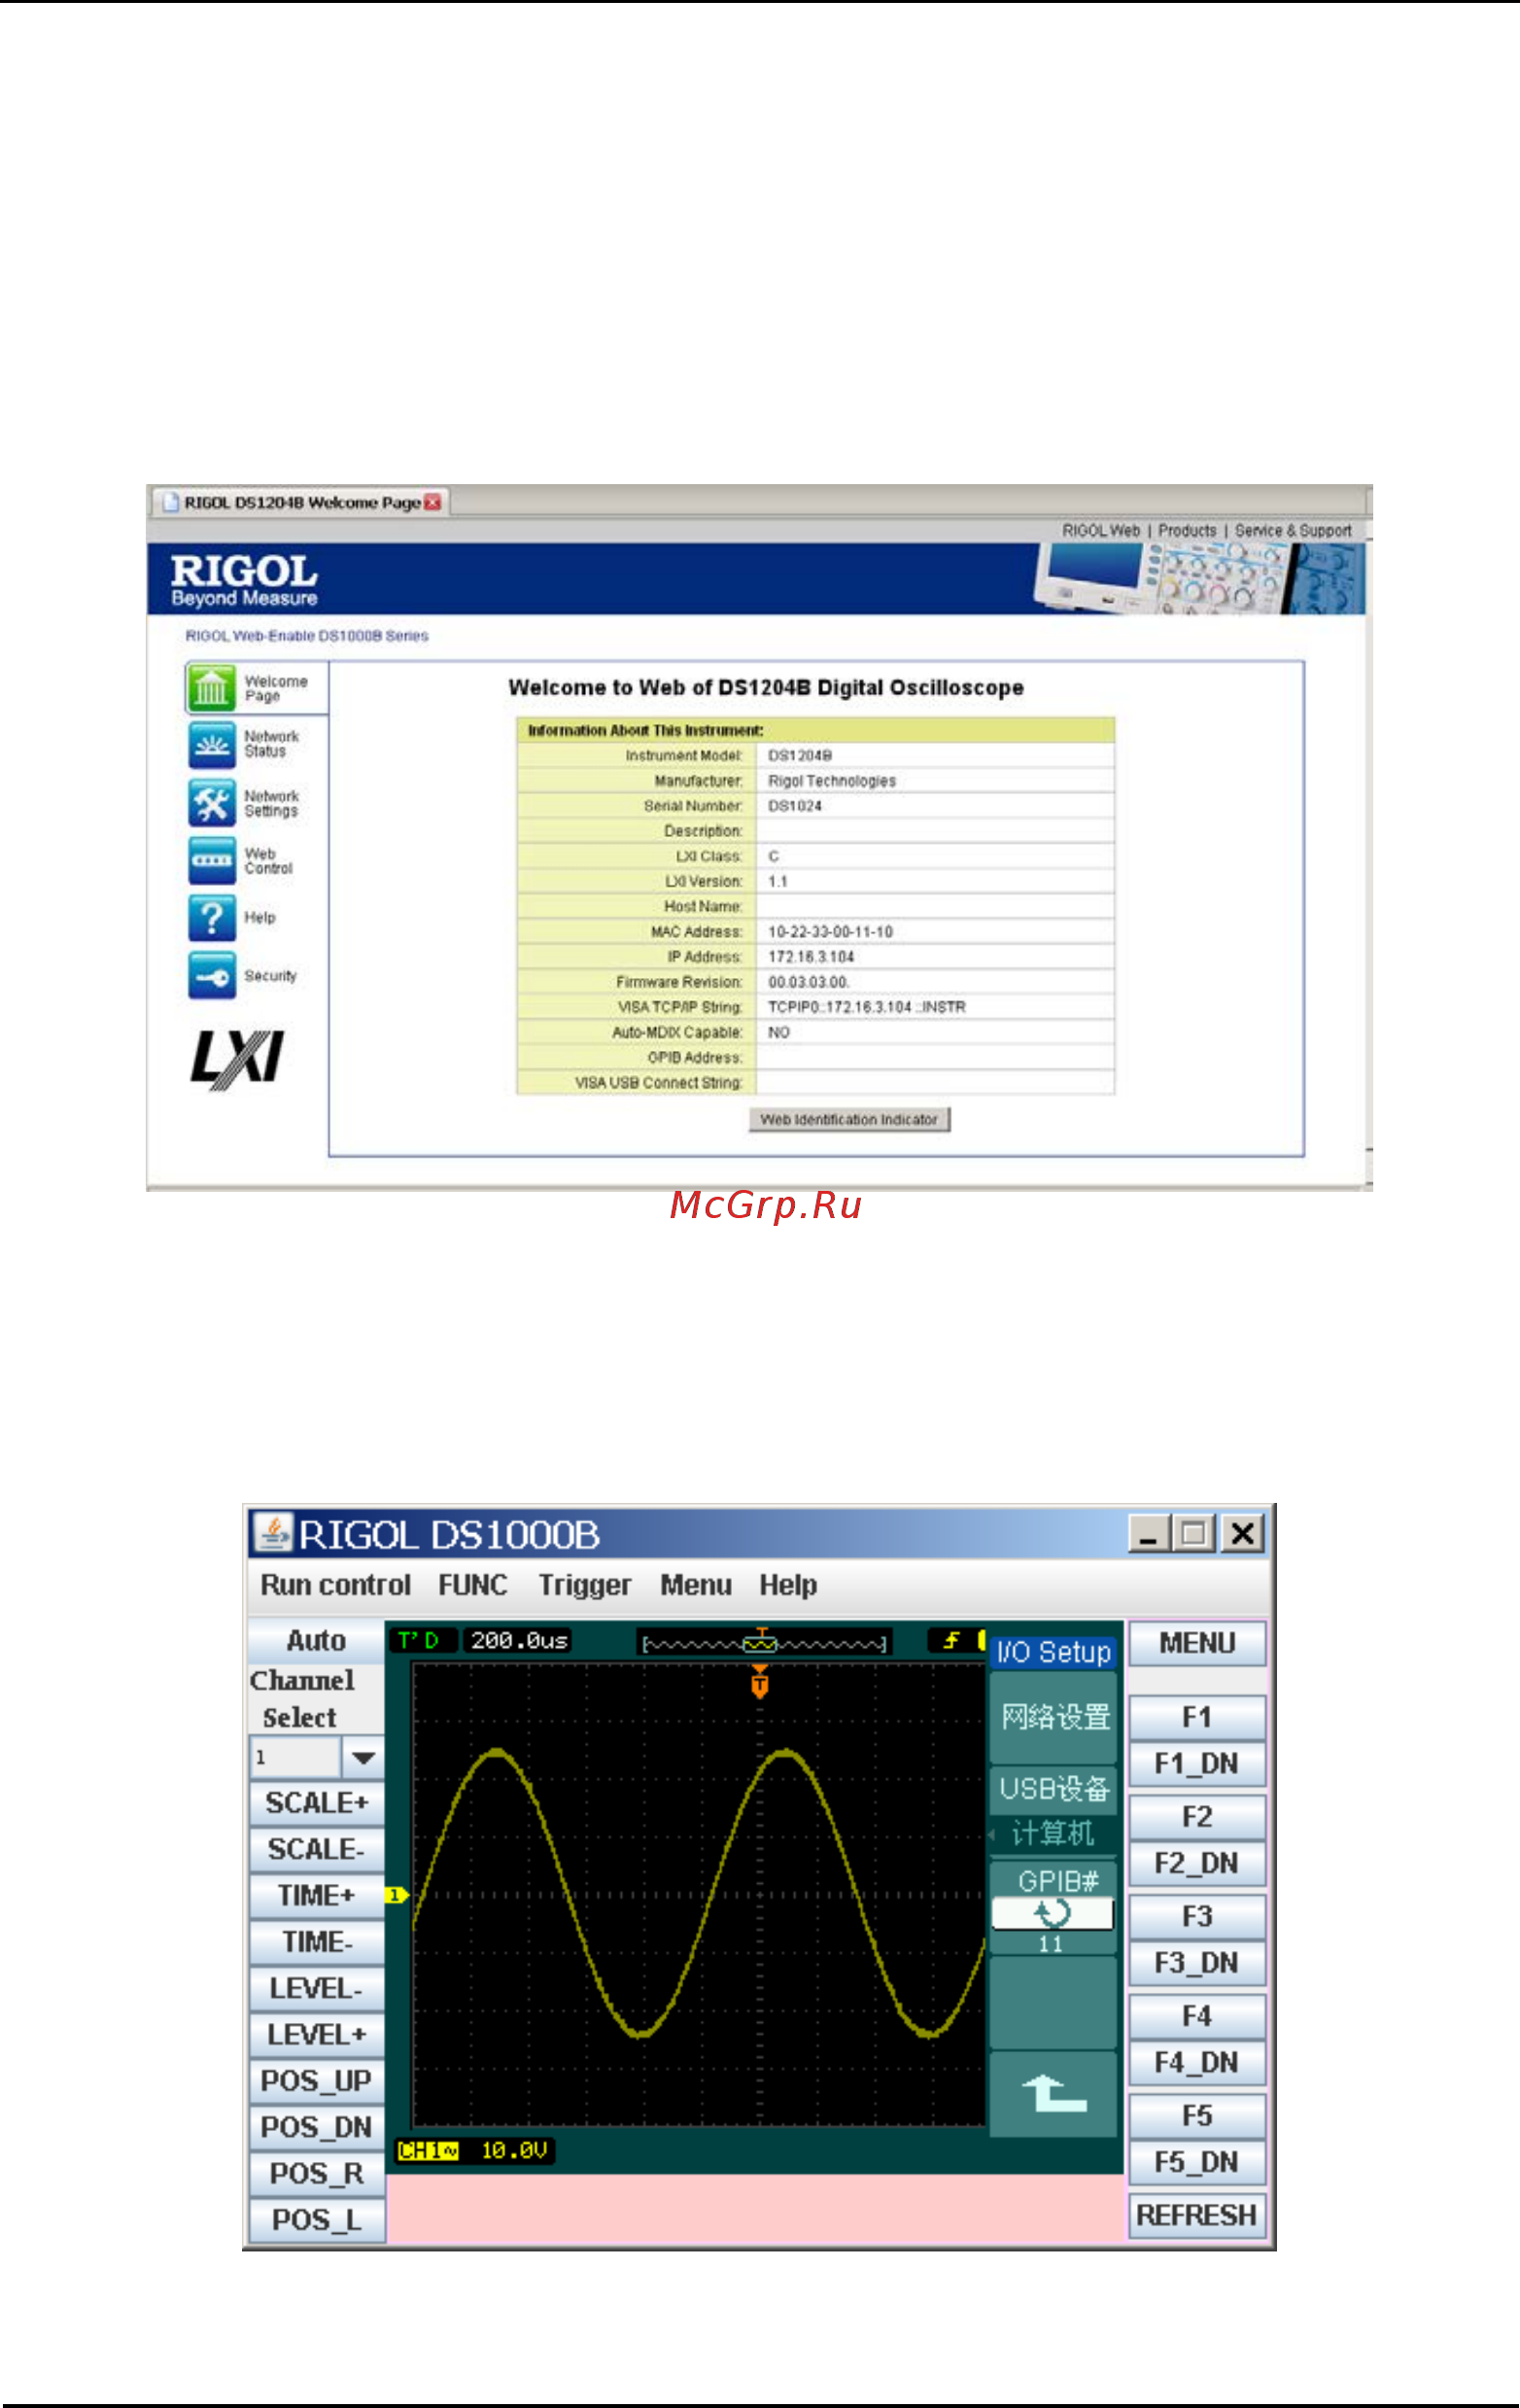
Task: Open the Trigger menu
Action: pyautogui.click(x=584, y=1585)
